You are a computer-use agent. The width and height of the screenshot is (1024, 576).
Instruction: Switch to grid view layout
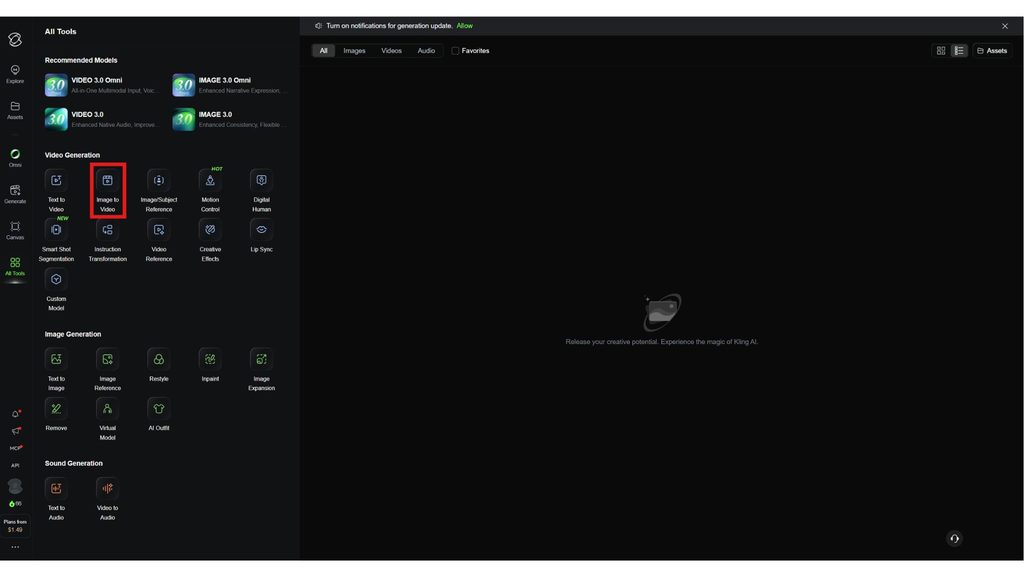[941, 50]
